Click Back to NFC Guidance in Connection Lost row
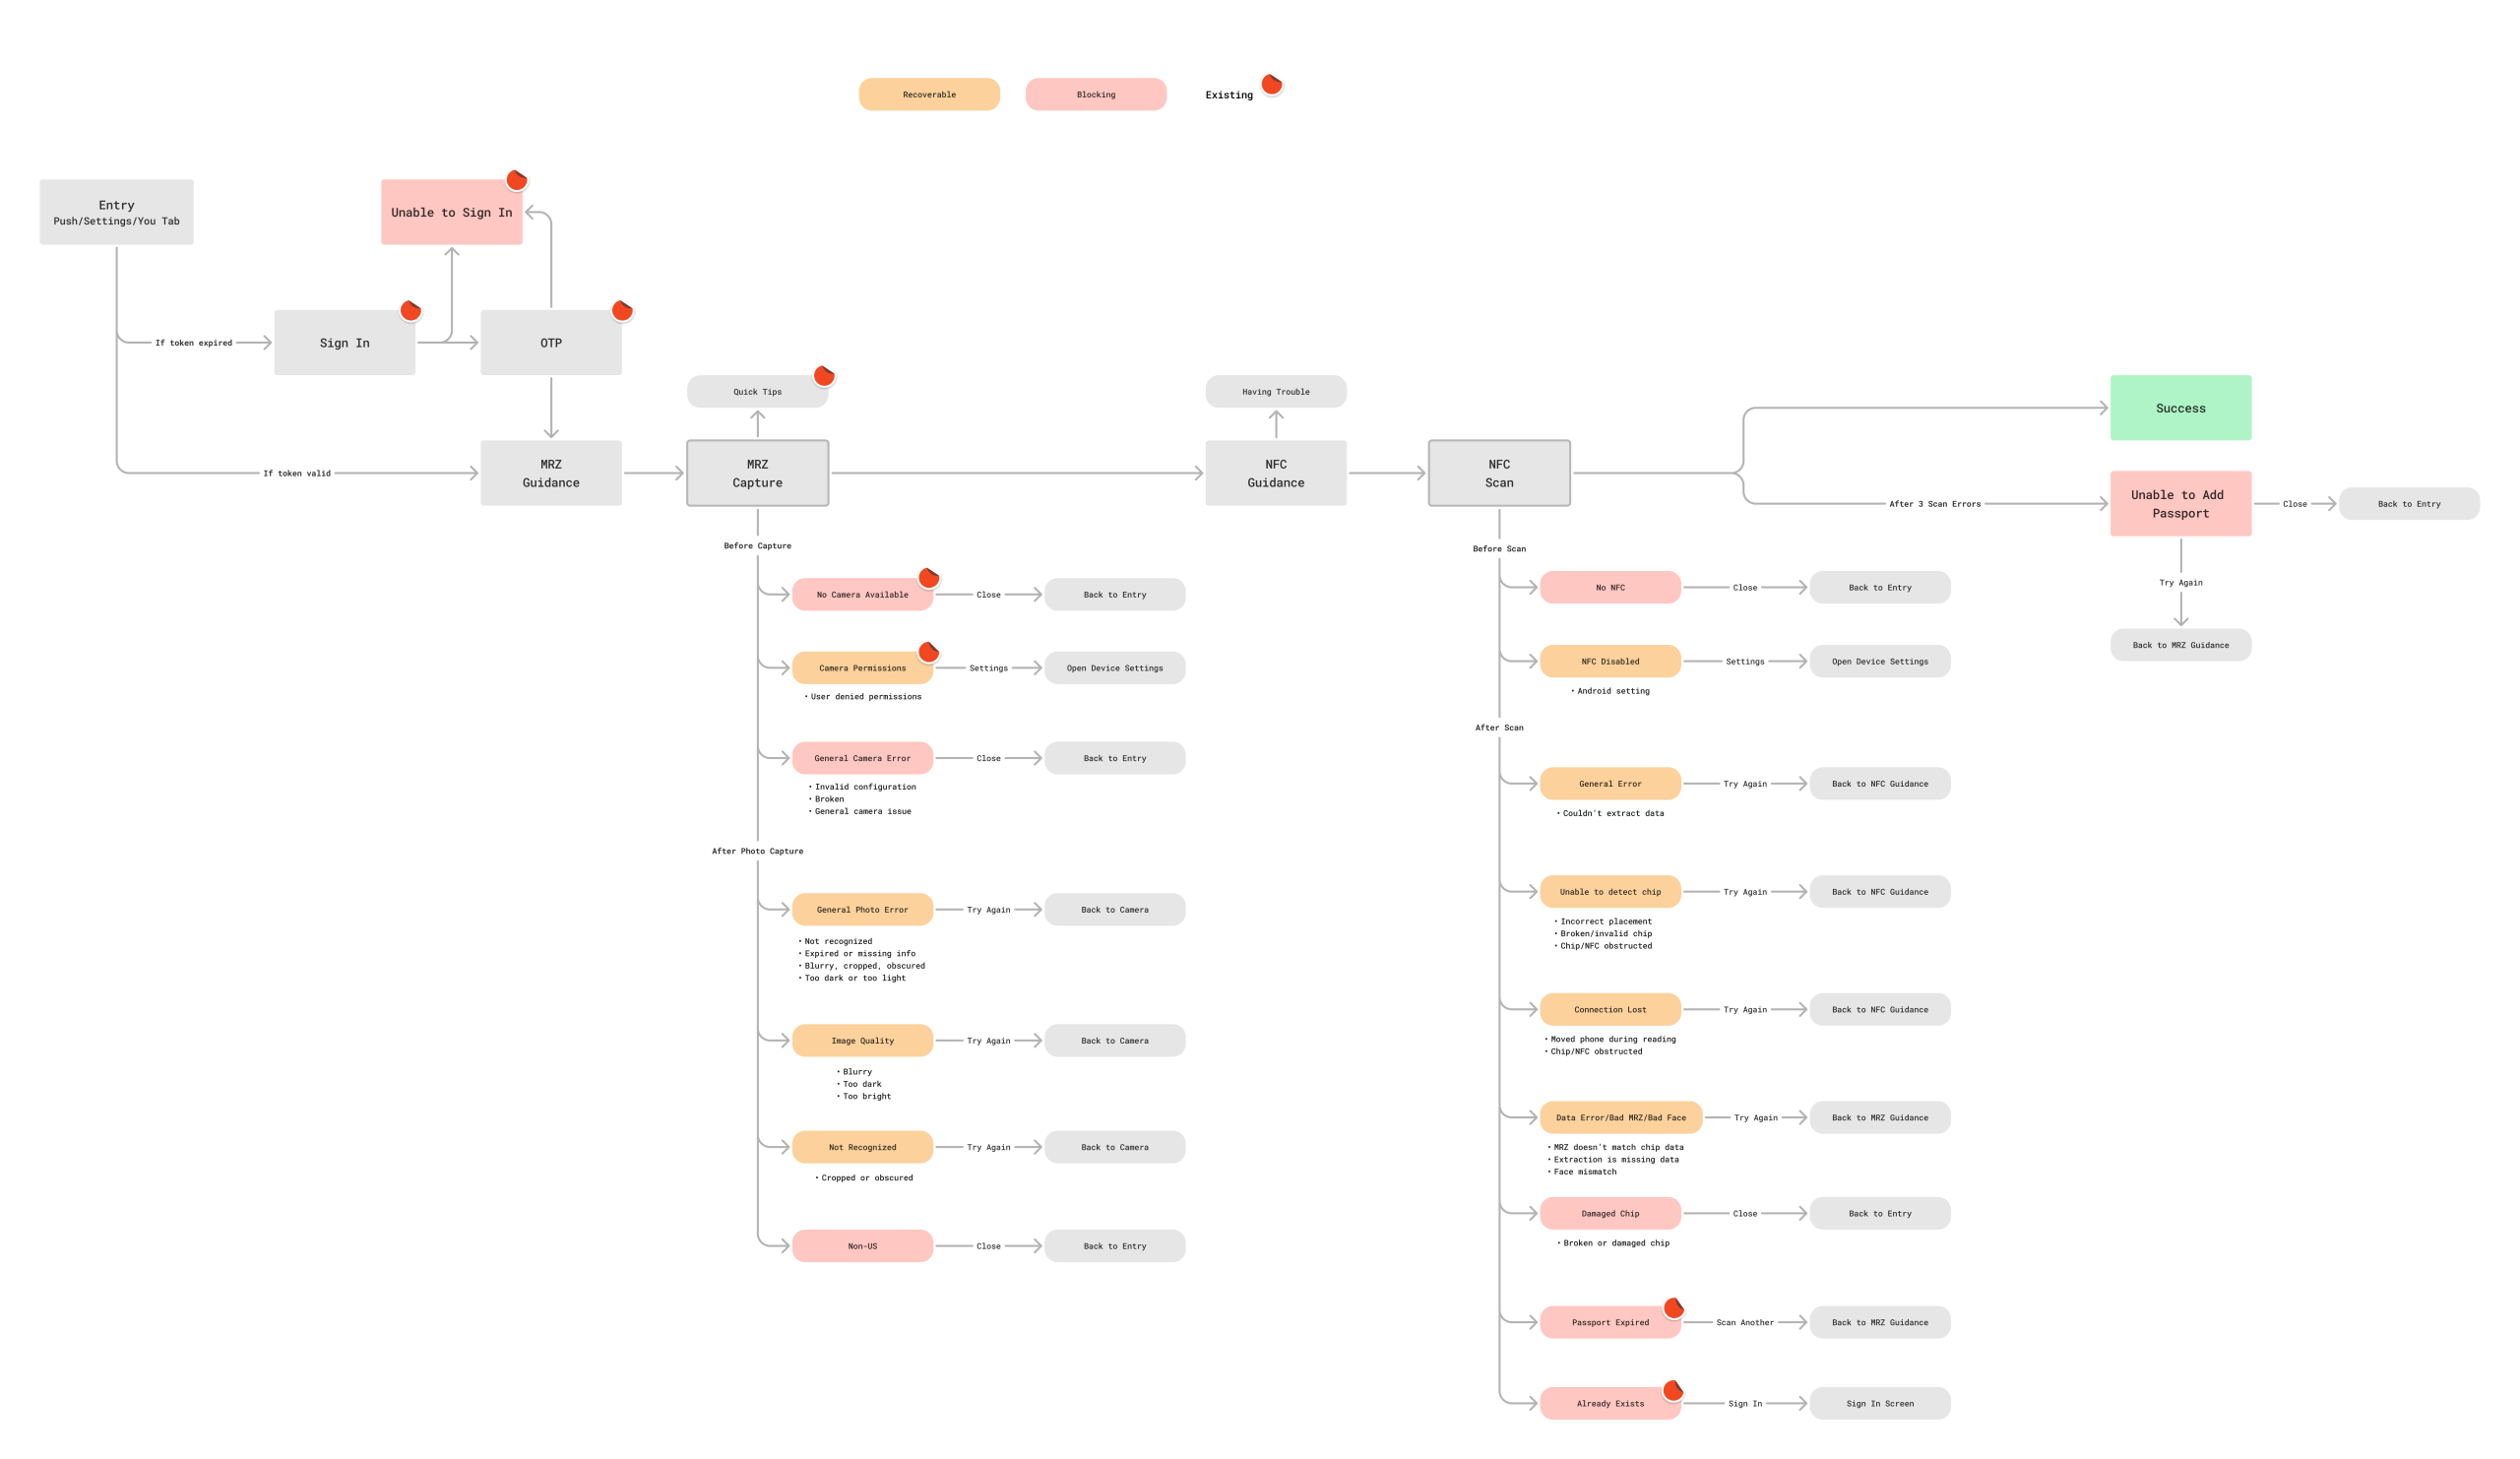Screen dimensions: 2520x1459 (x=1880, y=1009)
